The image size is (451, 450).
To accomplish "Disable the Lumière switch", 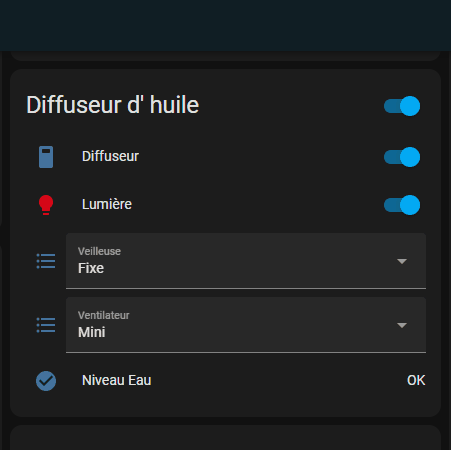I will coord(402,205).
